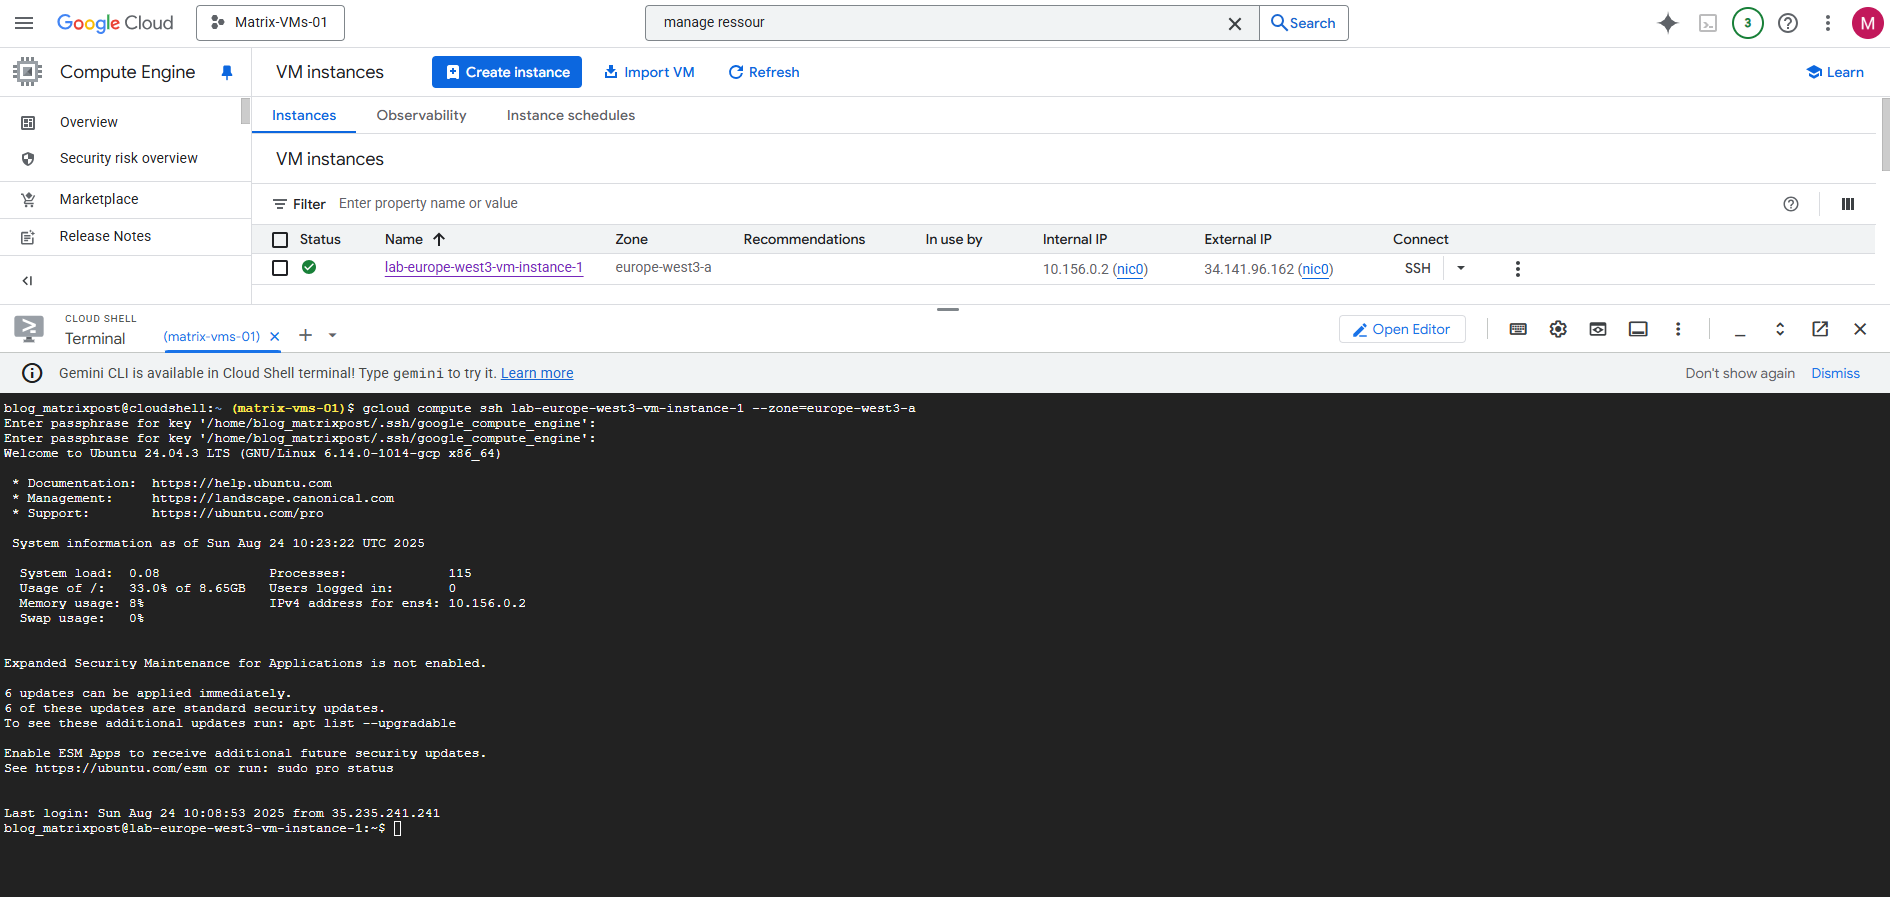This screenshot has height=897, width=1890.
Task: Close the (matrix-vms-01) terminal tab
Action: pos(275,337)
